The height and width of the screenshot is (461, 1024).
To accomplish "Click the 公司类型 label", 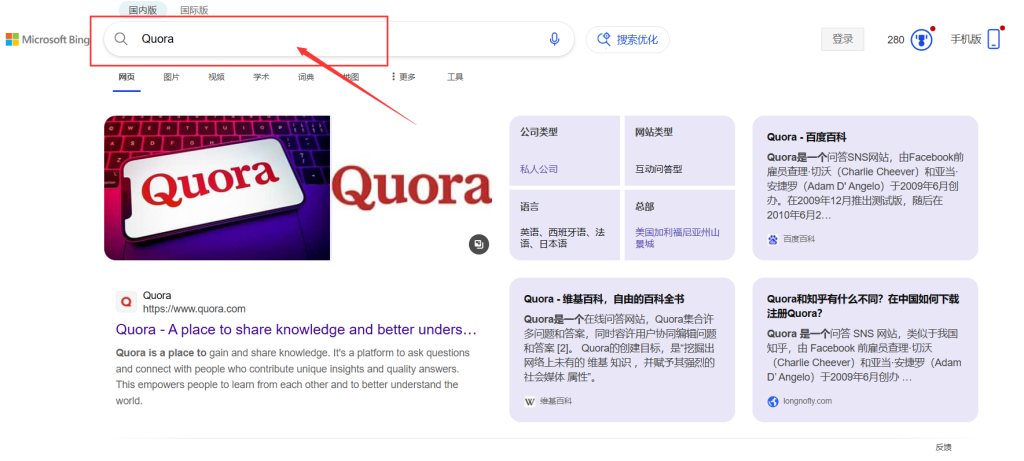I will (539, 132).
